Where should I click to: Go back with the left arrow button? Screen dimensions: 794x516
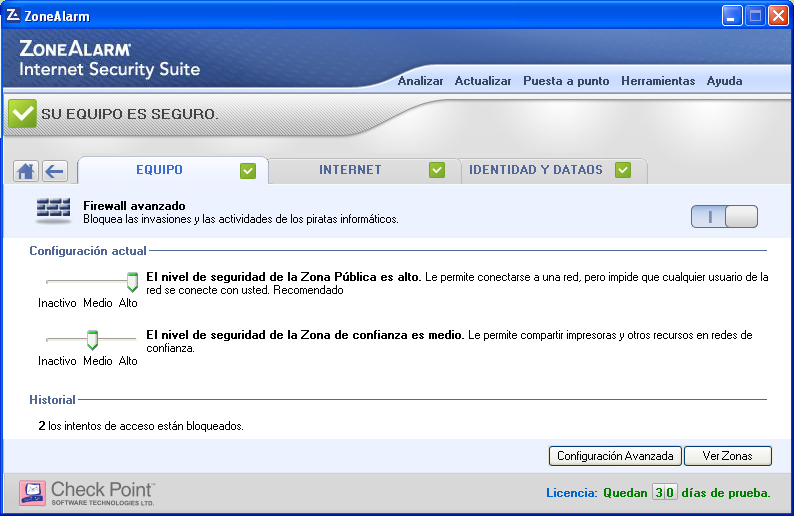pyautogui.click(x=55, y=171)
